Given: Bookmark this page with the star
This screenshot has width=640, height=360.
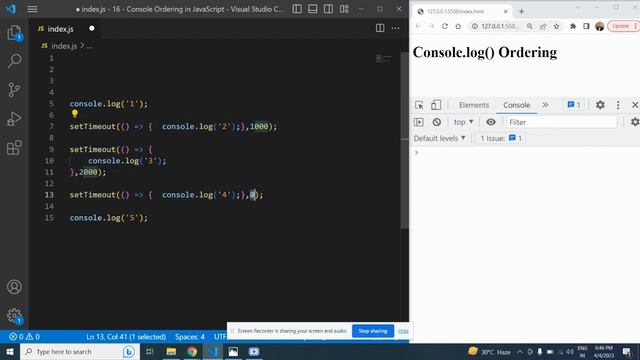Looking at the screenshot, I should (x=556, y=26).
